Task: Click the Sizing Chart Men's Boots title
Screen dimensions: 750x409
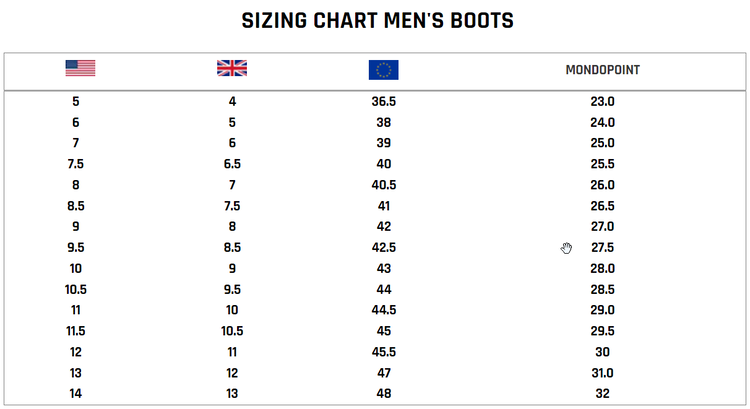Action: tap(377, 21)
